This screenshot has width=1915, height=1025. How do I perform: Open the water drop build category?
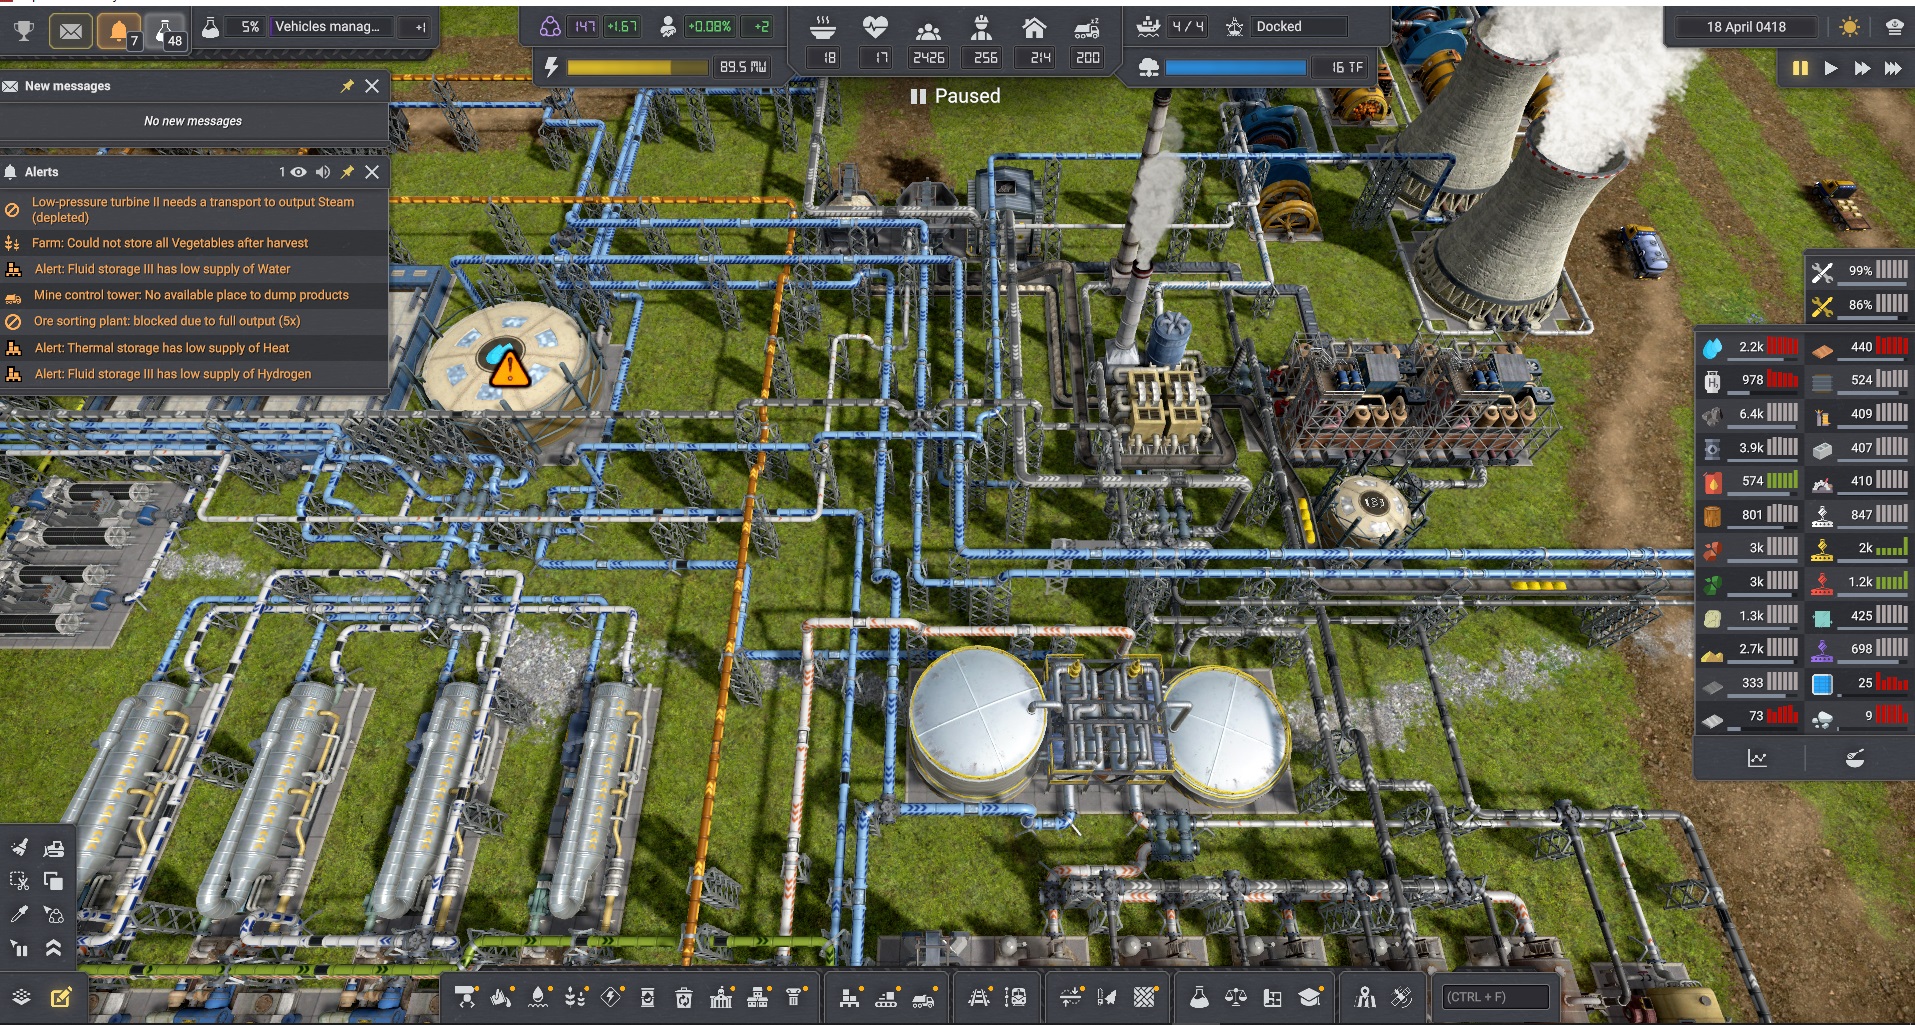[x=538, y=996]
